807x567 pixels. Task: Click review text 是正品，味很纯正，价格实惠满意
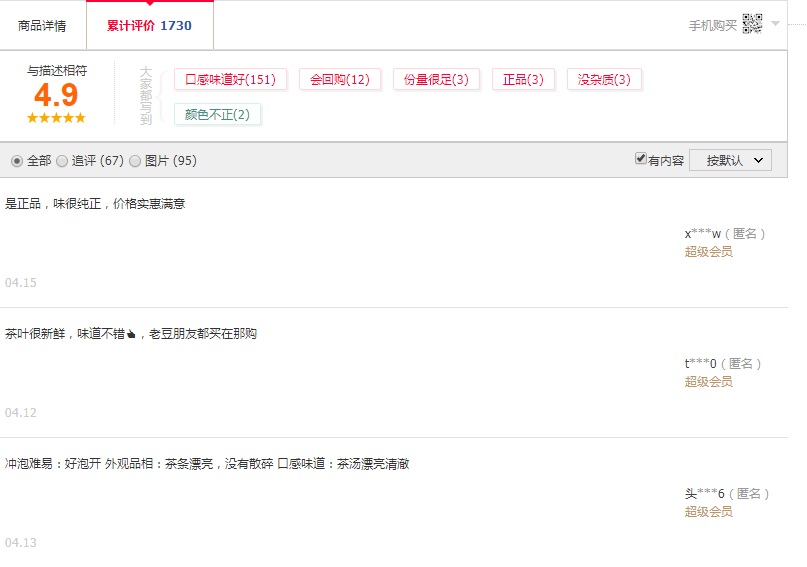[95, 204]
